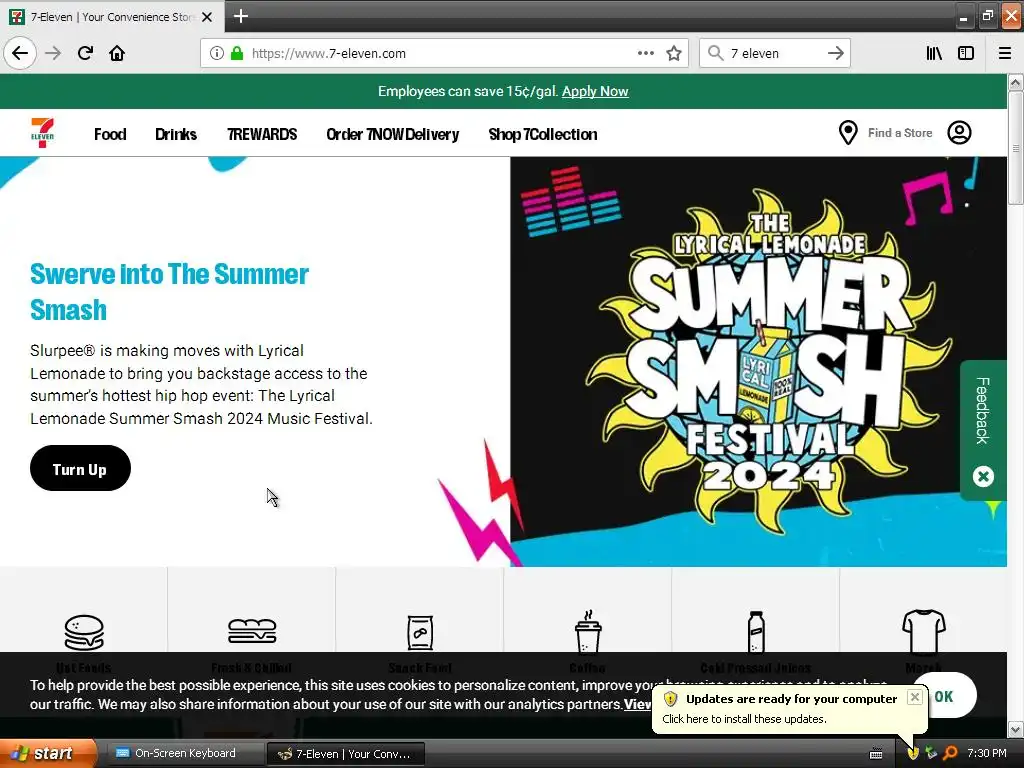
Task: Click the Swerve Into The Summer Smash heading
Action: [169, 292]
